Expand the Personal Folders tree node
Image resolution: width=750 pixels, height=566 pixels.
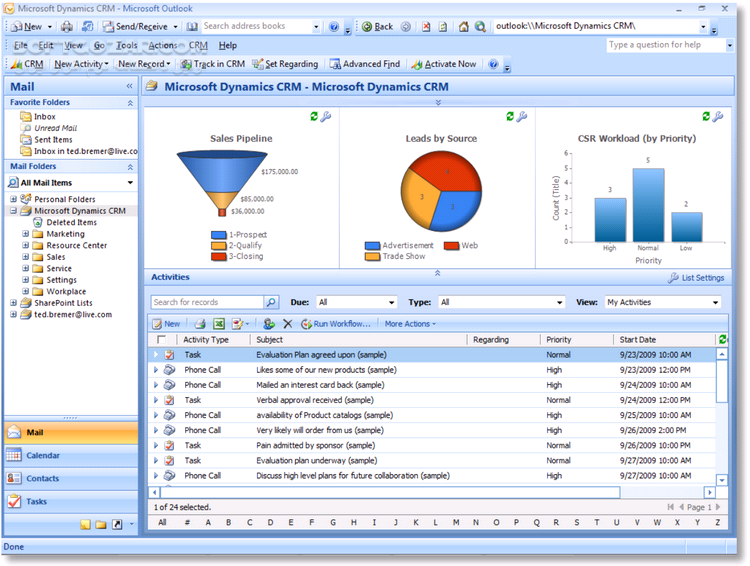[13, 199]
